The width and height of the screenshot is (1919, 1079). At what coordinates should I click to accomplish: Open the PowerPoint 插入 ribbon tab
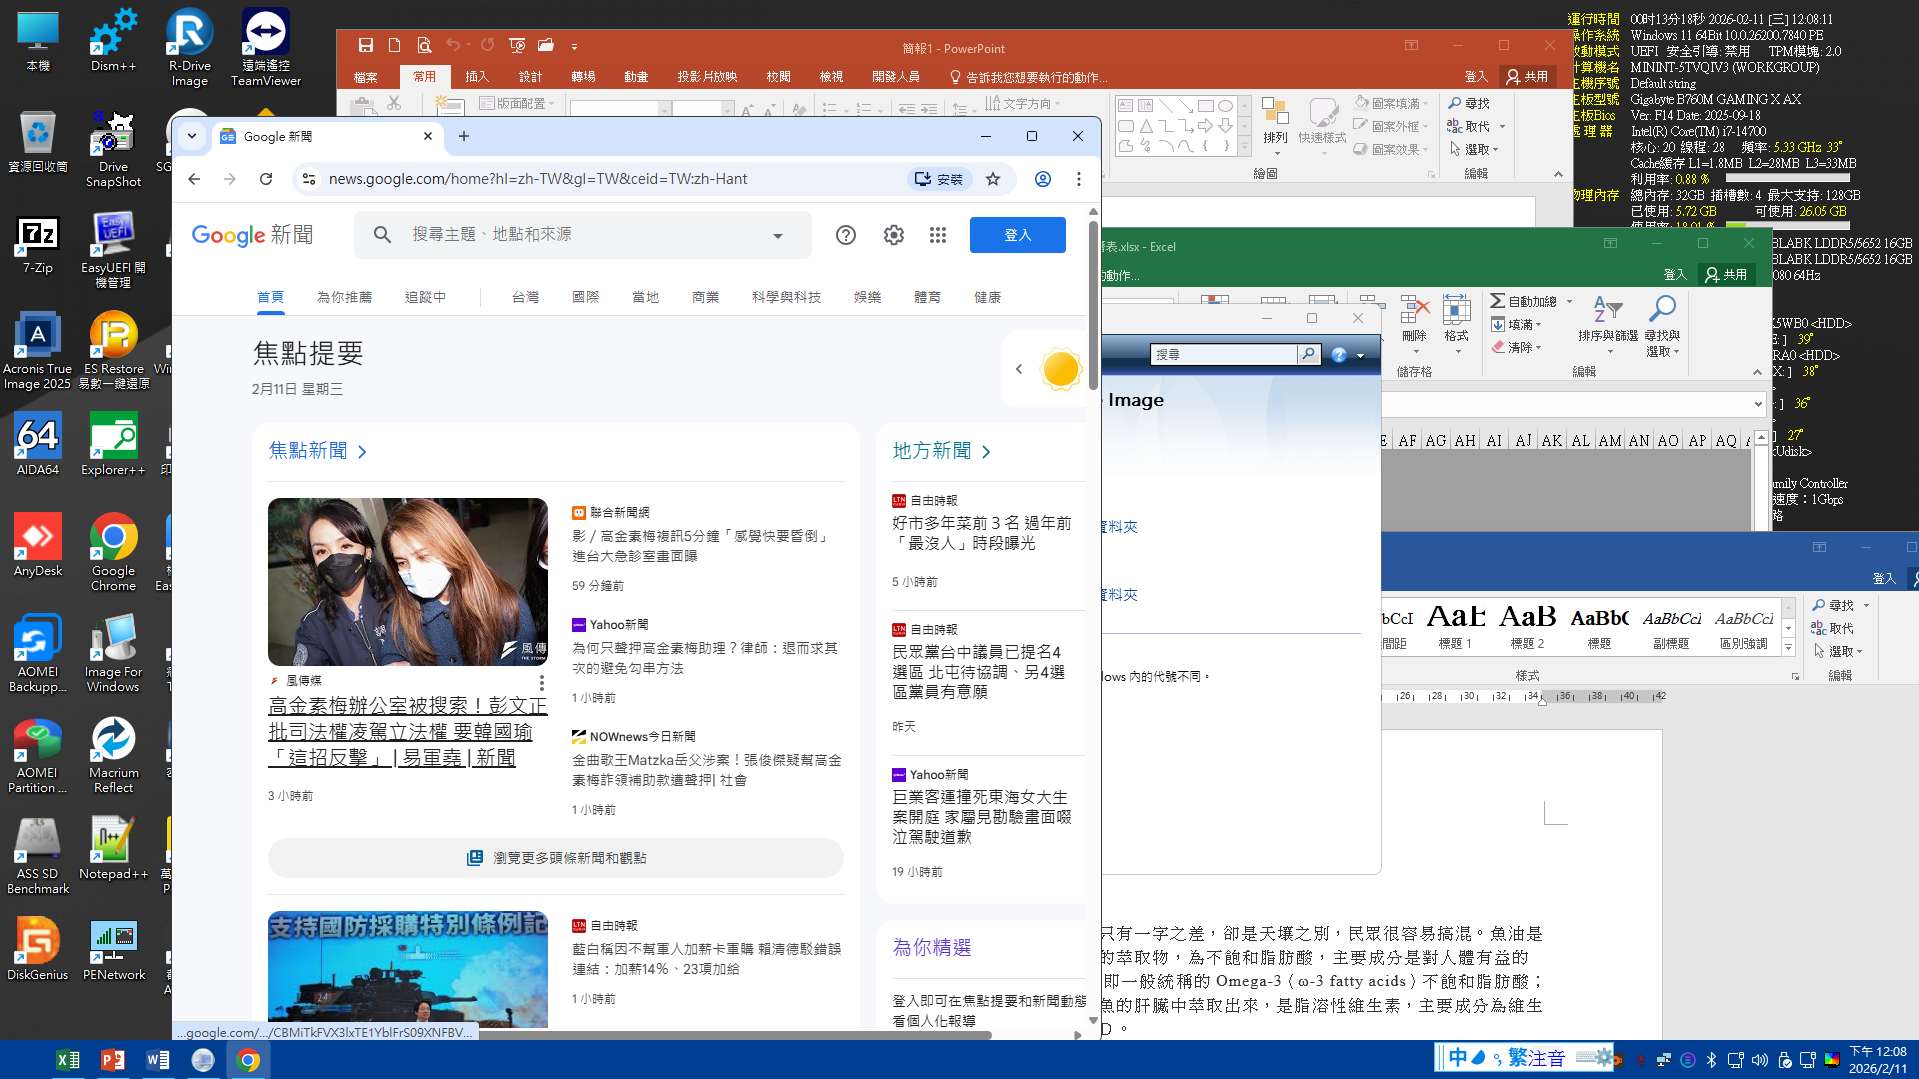point(477,77)
